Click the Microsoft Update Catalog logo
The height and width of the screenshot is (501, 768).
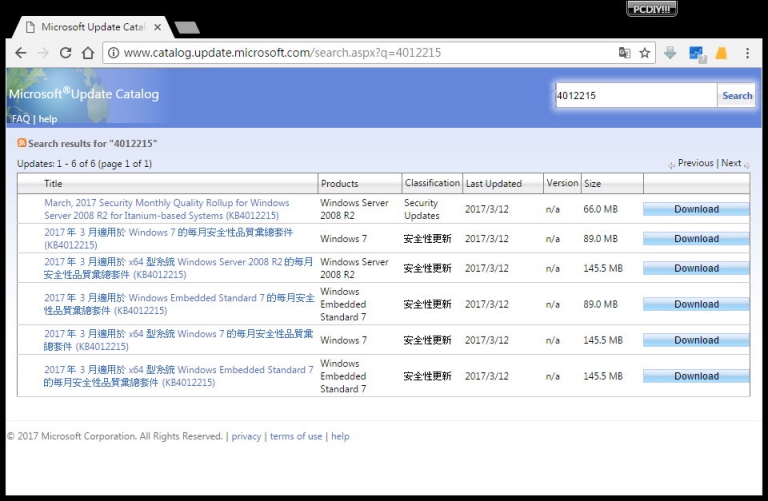84,94
